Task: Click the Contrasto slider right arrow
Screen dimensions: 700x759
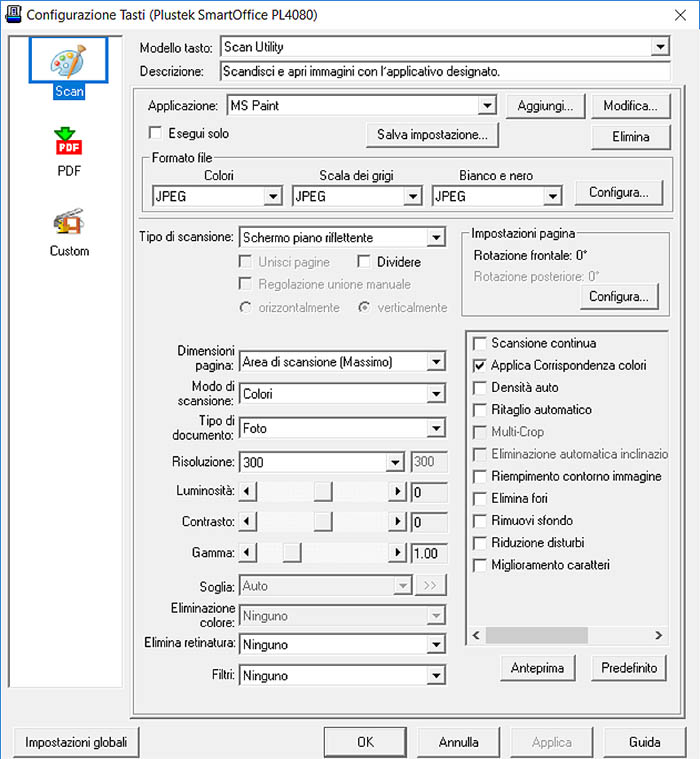Action: pos(398,522)
